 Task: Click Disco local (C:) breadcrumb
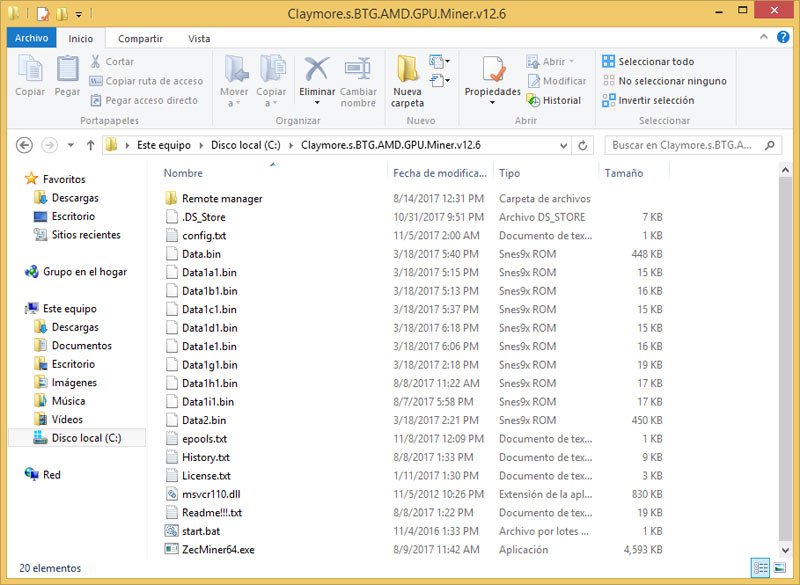246,145
